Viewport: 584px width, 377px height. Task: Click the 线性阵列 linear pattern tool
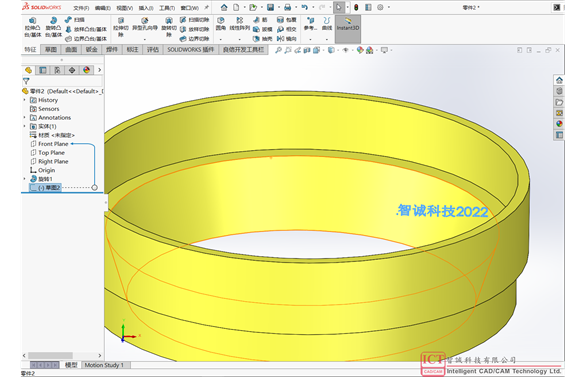239,24
